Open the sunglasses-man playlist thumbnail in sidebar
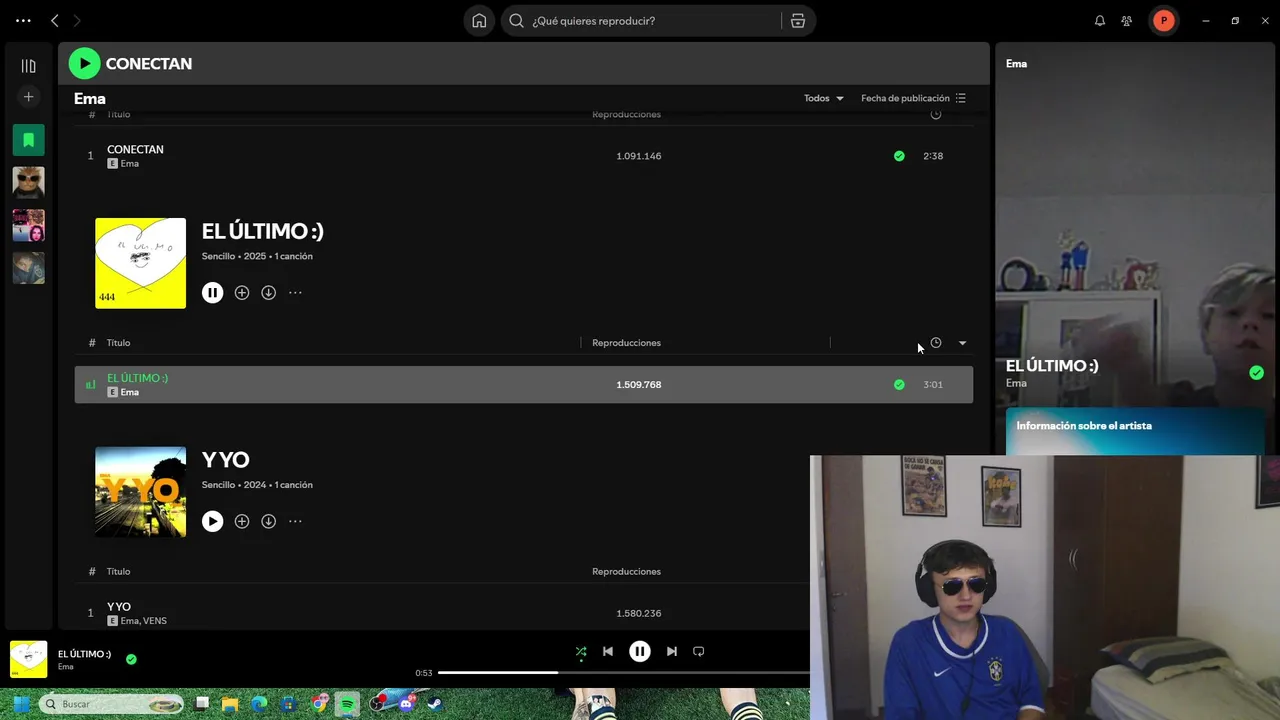 (x=28, y=182)
